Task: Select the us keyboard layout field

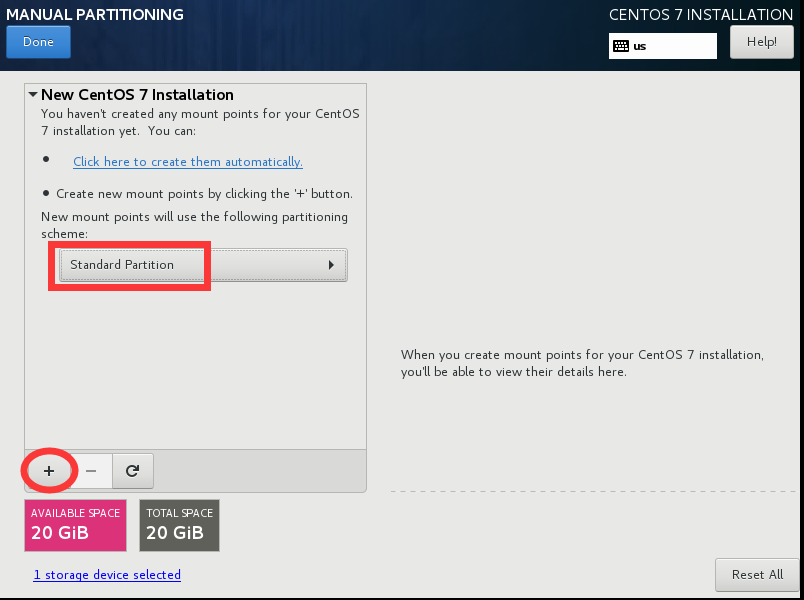Action: [662, 46]
